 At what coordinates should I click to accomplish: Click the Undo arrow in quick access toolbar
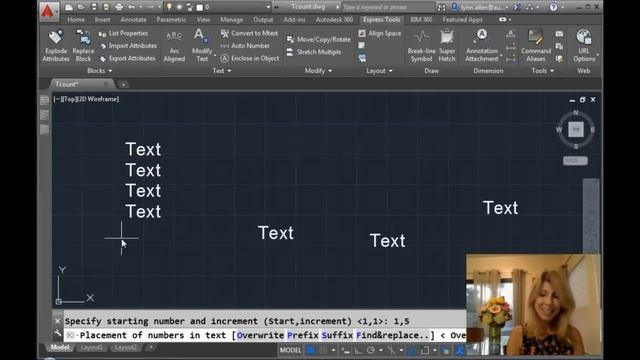click(x=131, y=7)
